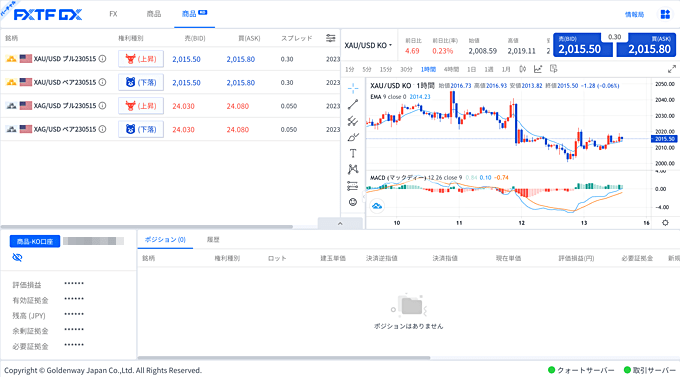Click the 売(BID) 2,015.50 sell button
This screenshot has width=680, height=377.
click(582, 45)
